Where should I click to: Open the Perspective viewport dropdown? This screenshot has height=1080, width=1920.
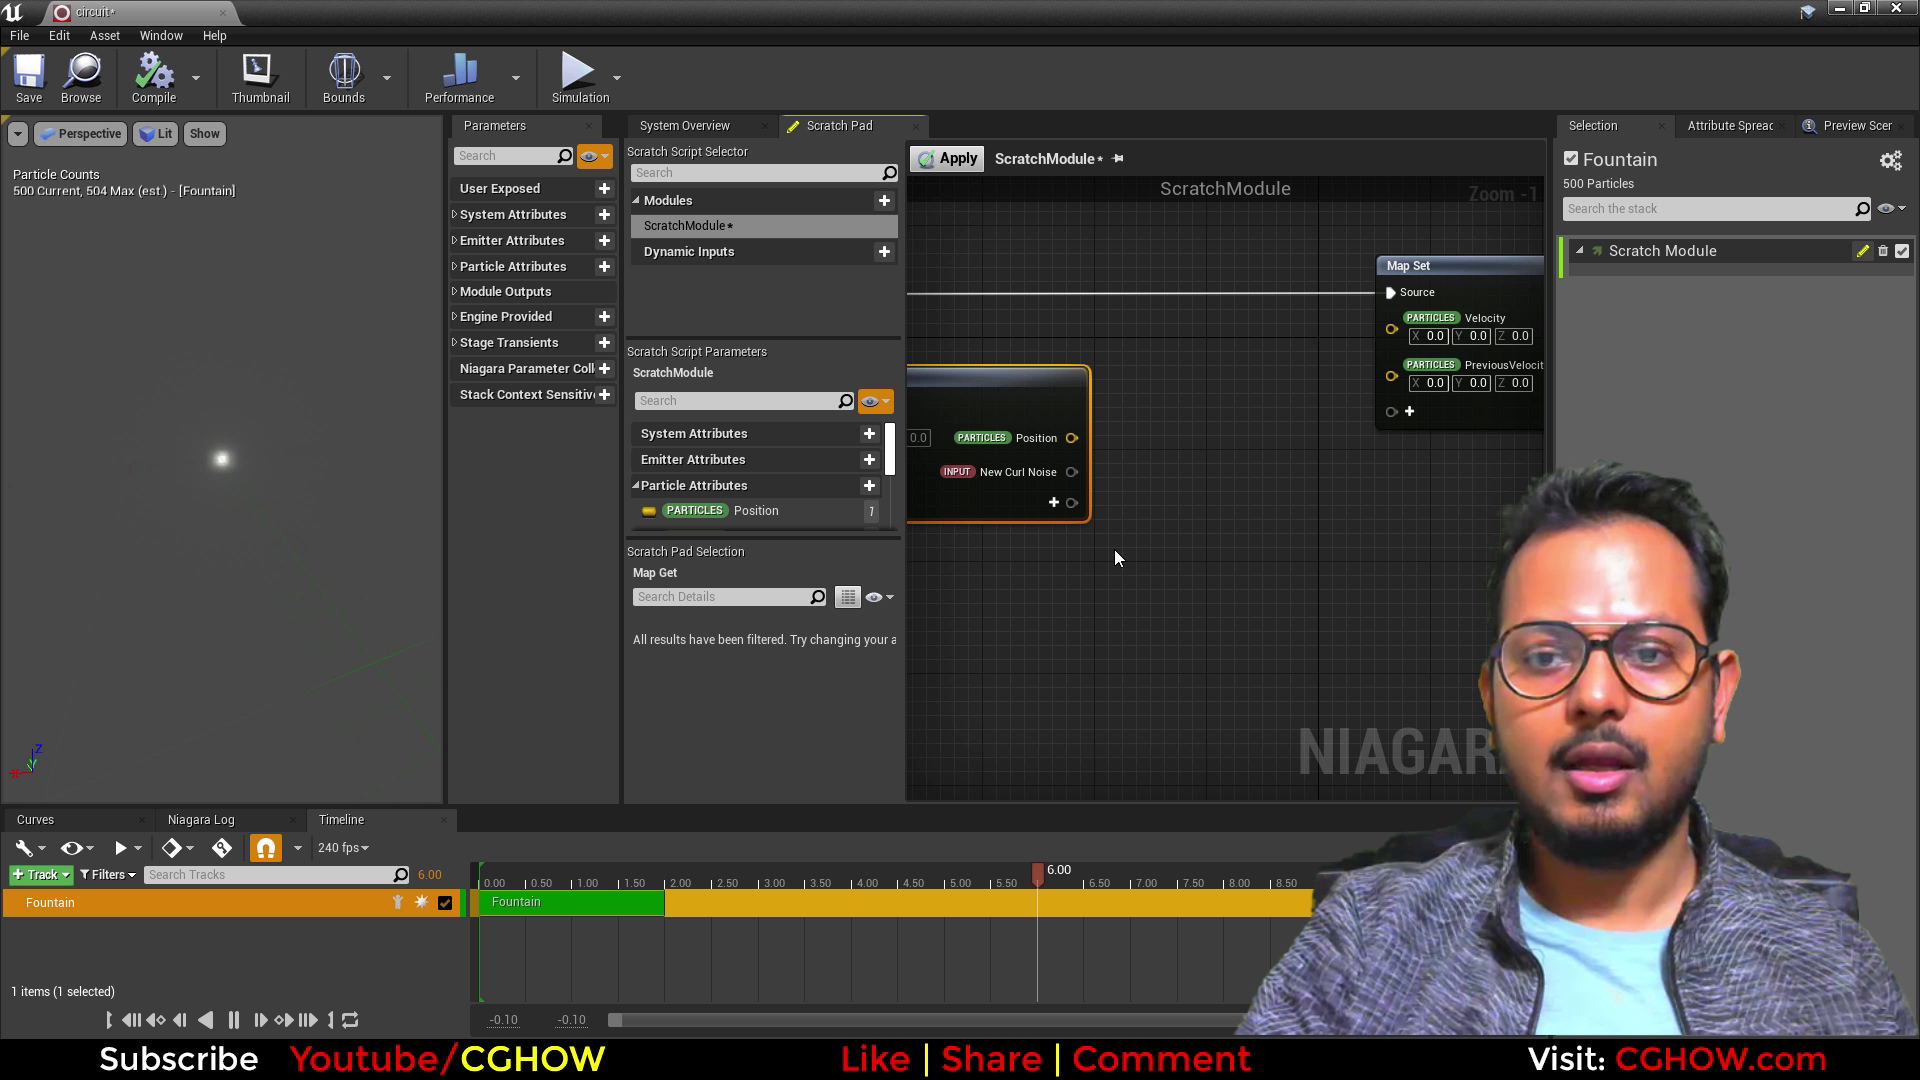point(80,133)
